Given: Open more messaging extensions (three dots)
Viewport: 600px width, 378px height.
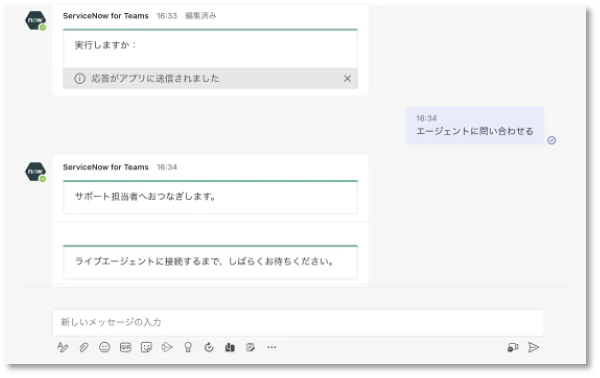Looking at the screenshot, I should tap(272, 347).
